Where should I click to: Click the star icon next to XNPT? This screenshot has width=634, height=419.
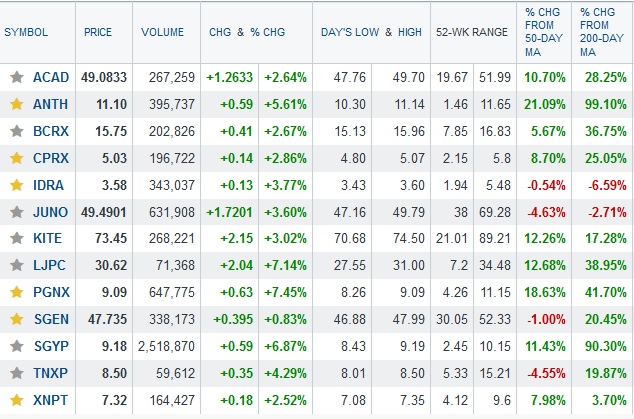17,400
